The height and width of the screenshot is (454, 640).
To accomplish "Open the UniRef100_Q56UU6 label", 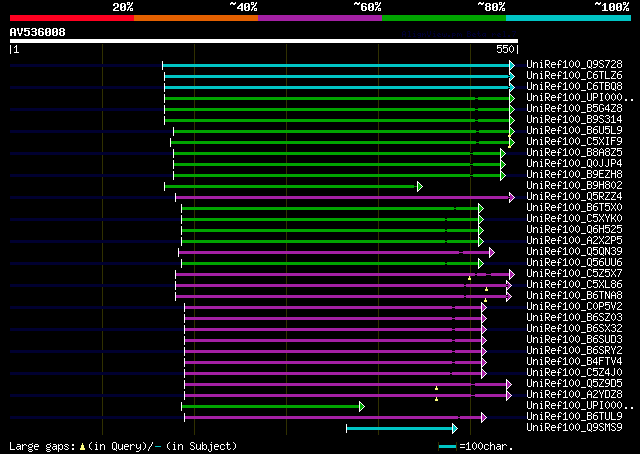I will pyautogui.click(x=574, y=263).
